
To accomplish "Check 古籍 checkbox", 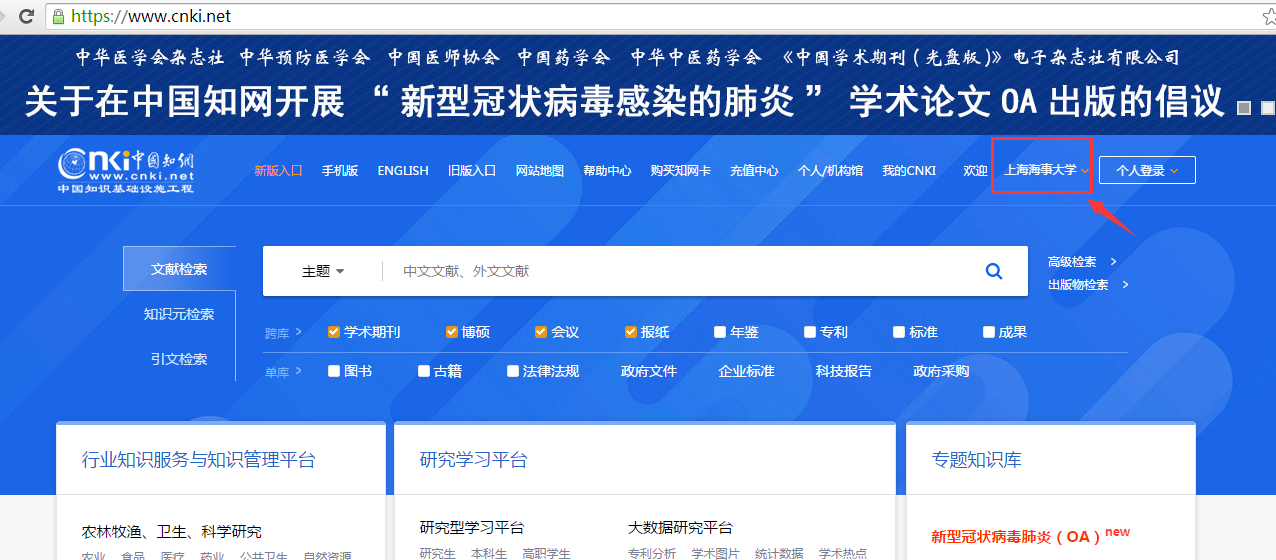I will [x=424, y=371].
